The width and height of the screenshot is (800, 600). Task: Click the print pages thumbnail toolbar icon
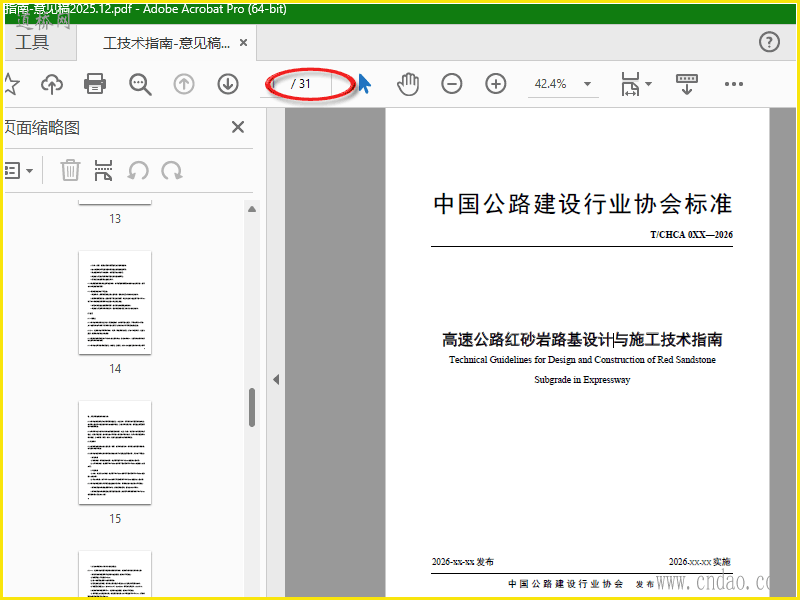tap(104, 170)
